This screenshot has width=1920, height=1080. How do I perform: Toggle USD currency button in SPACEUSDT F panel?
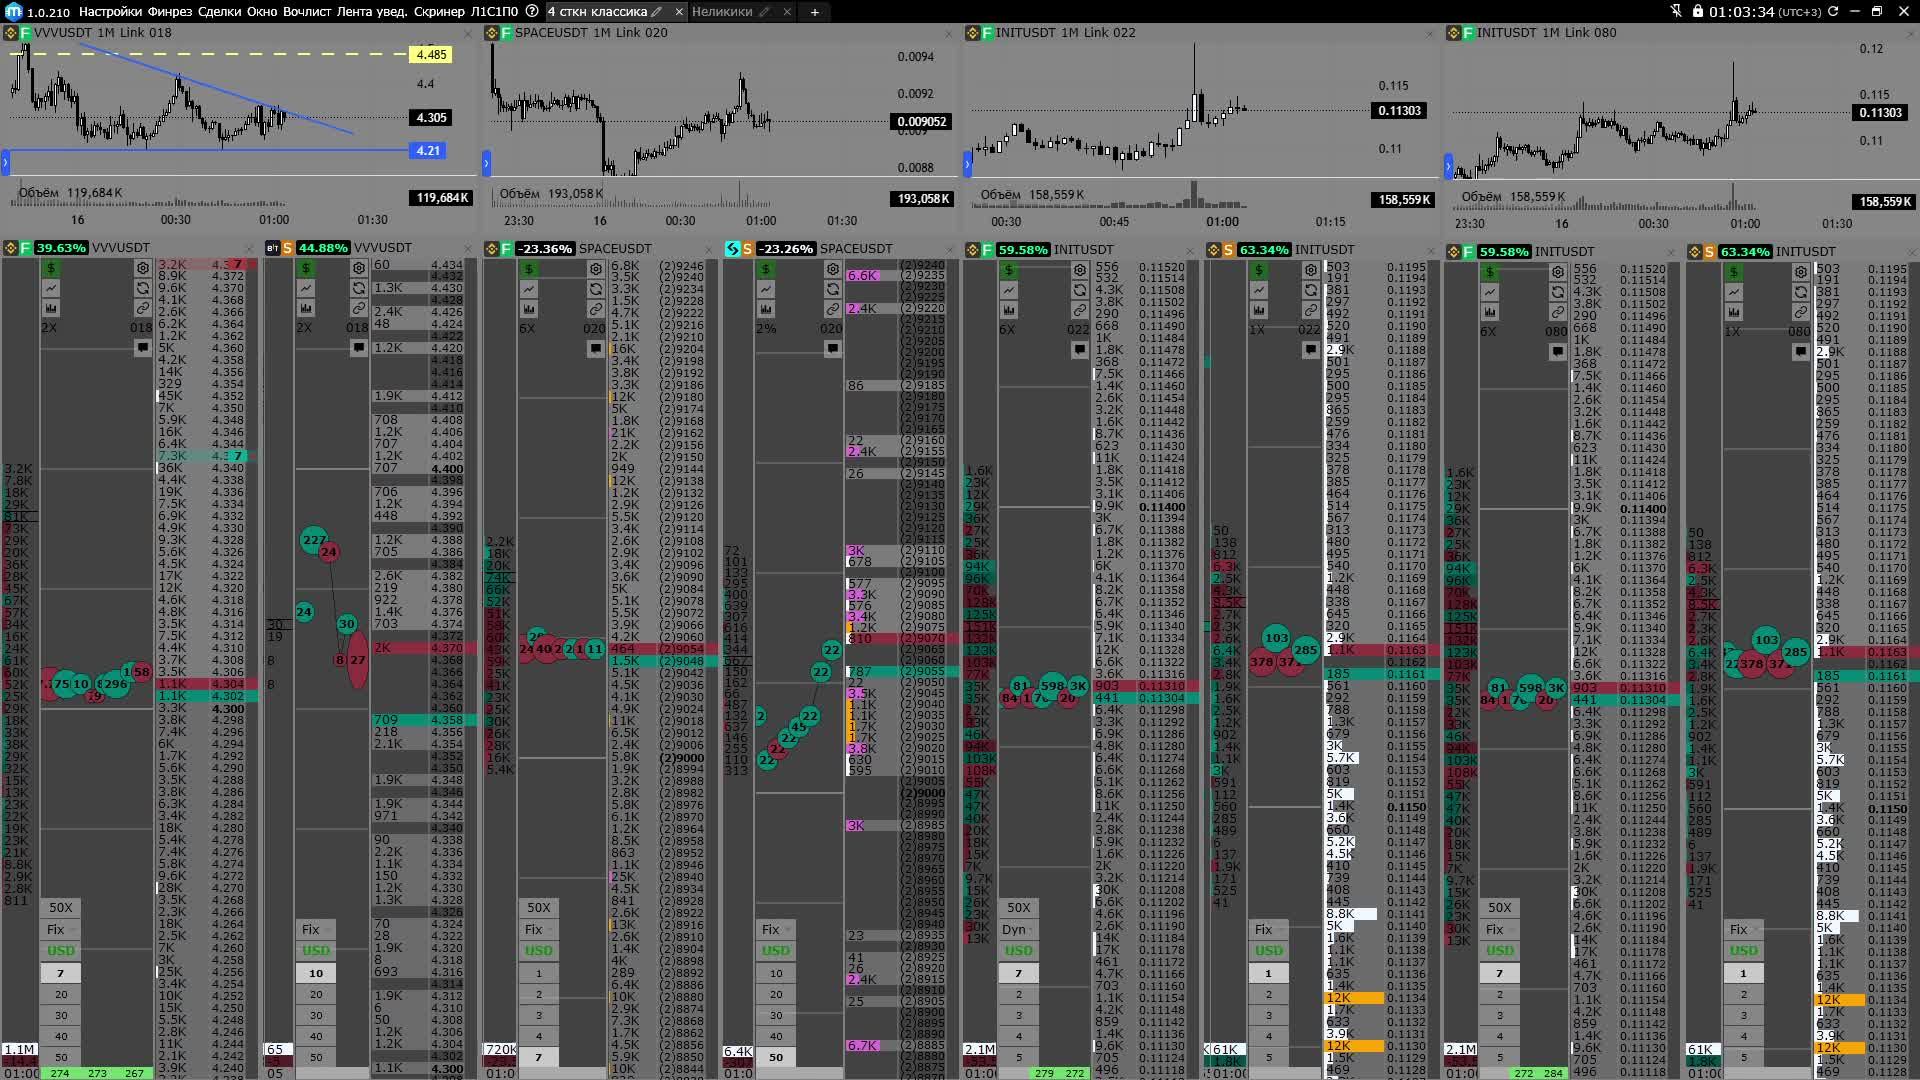point(539,951)
